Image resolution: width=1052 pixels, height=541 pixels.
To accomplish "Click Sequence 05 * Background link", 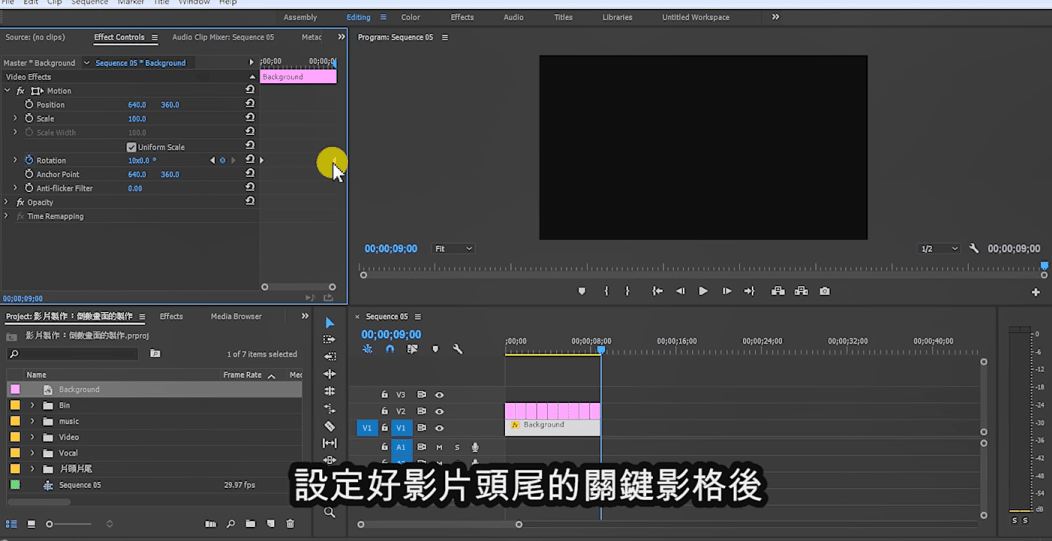I will (140, 63).
